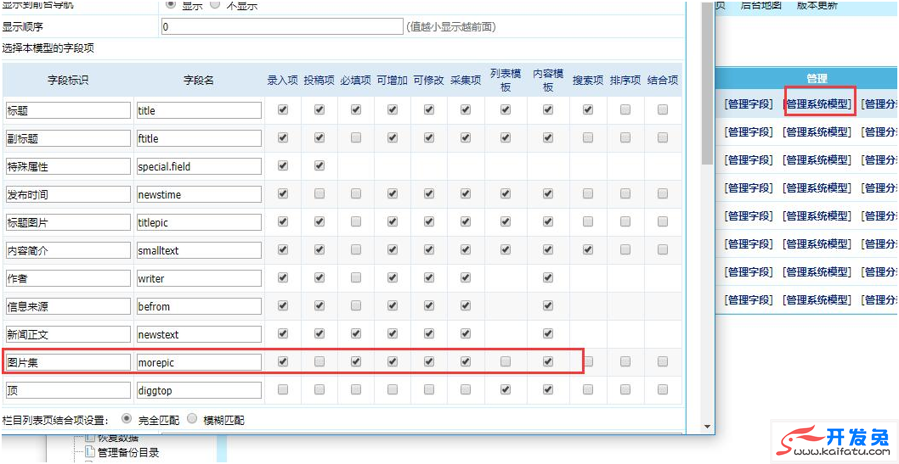
Task: Choose the 模糊匹配 radio option
Action: [193, 420]
